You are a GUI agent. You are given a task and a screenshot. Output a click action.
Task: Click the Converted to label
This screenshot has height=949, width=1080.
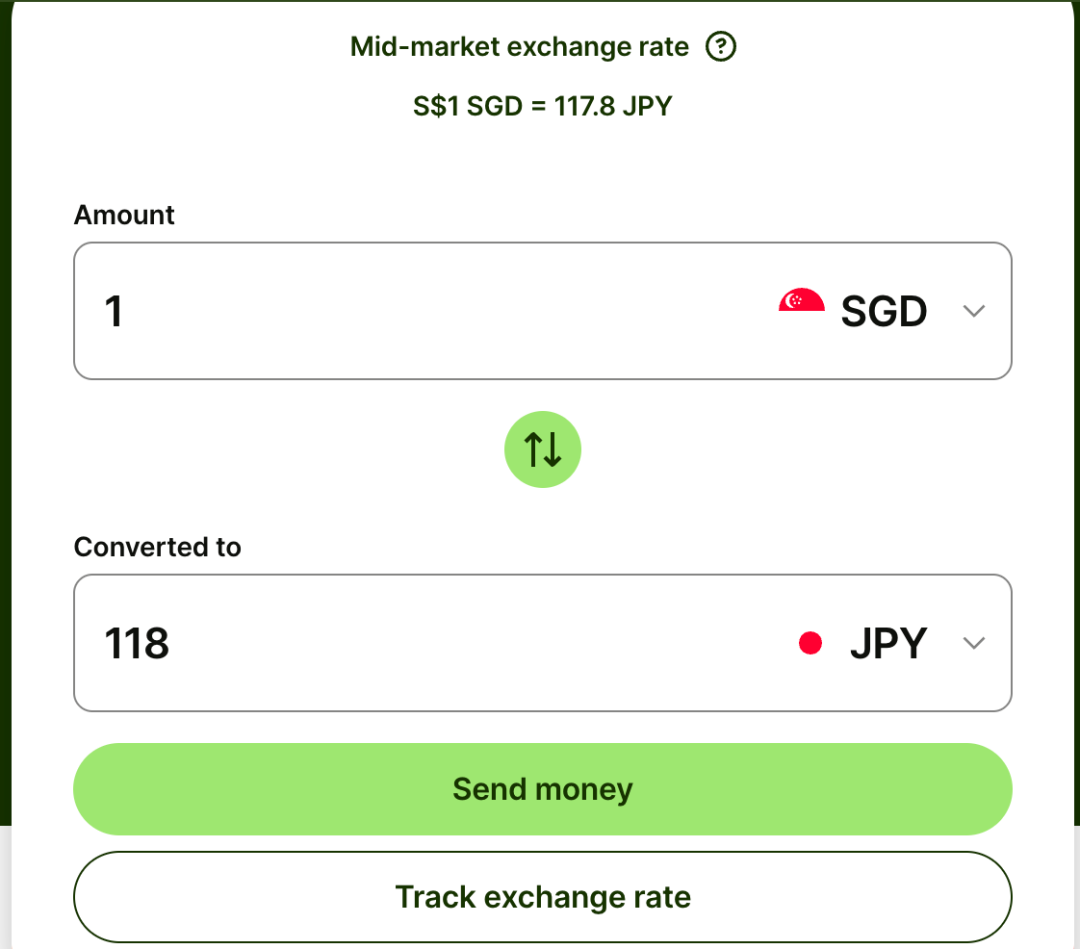tap(157, 547)
